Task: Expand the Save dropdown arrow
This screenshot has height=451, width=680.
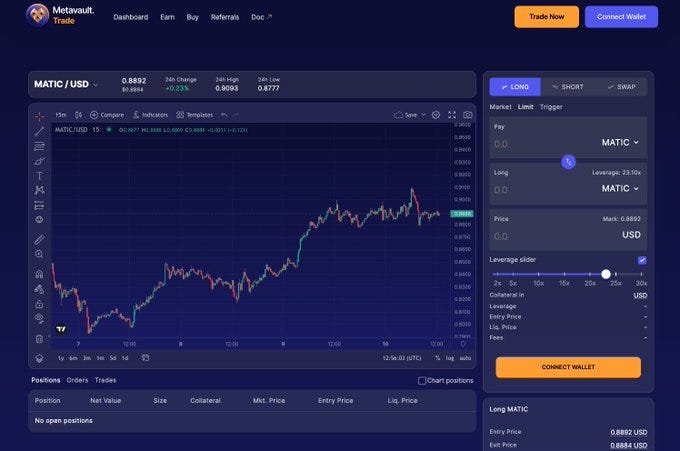Action: 424,115
